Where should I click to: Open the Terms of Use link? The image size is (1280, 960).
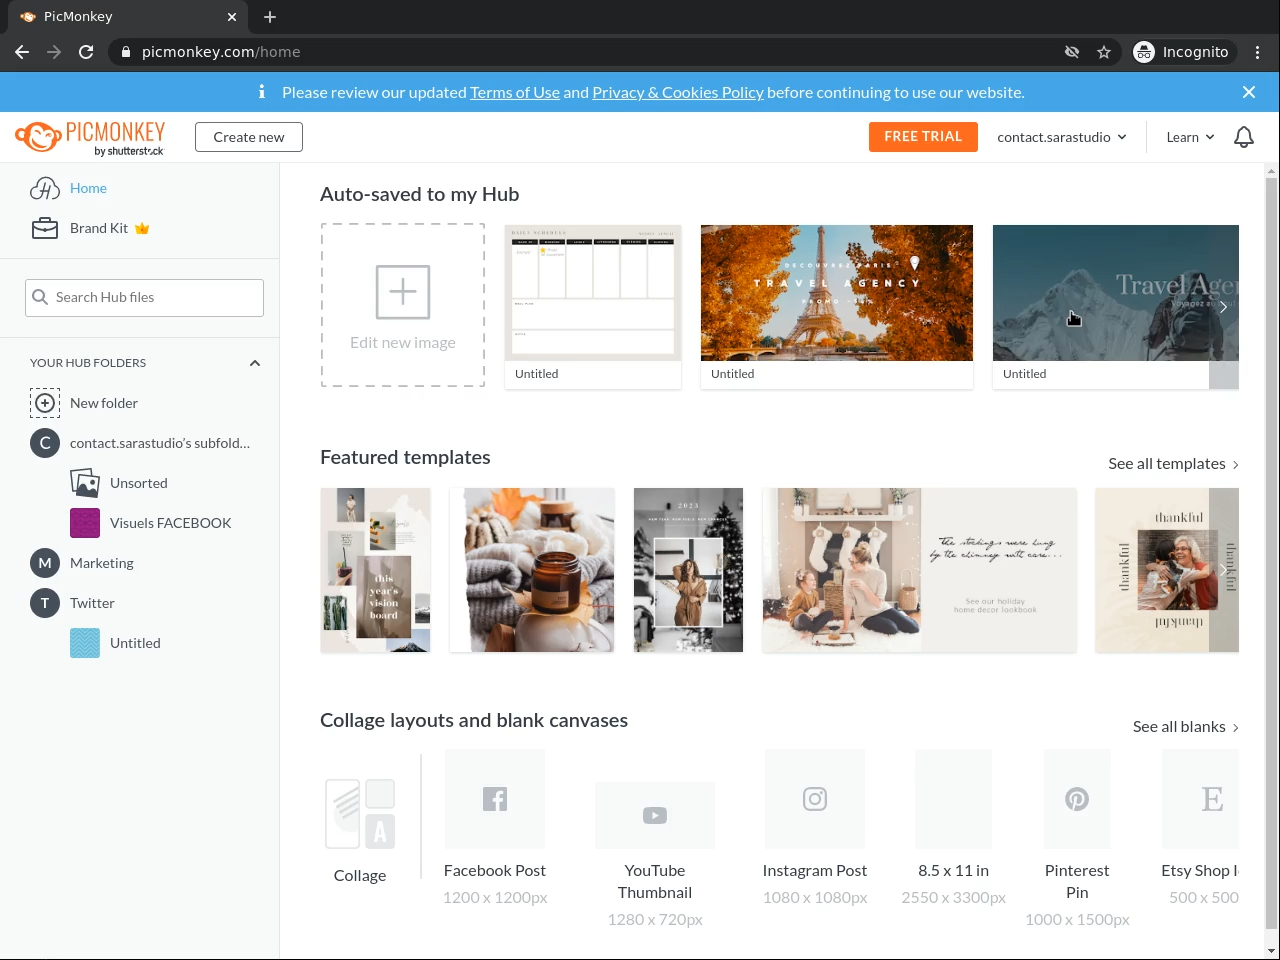515,92
